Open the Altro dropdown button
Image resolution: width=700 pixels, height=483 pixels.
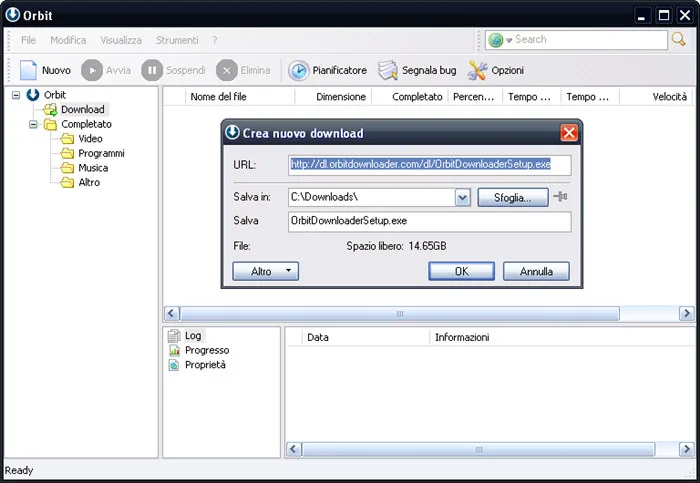click(265, 271)
